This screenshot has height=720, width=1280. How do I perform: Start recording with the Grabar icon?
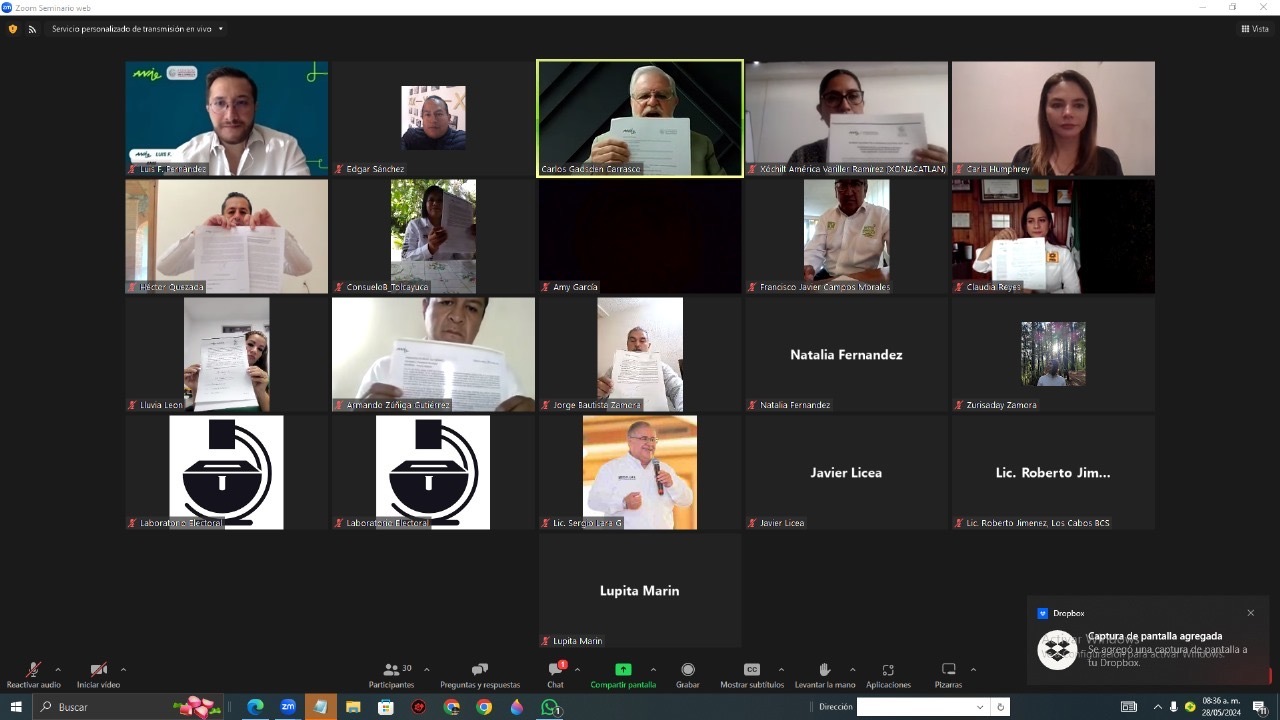[687, 670]
